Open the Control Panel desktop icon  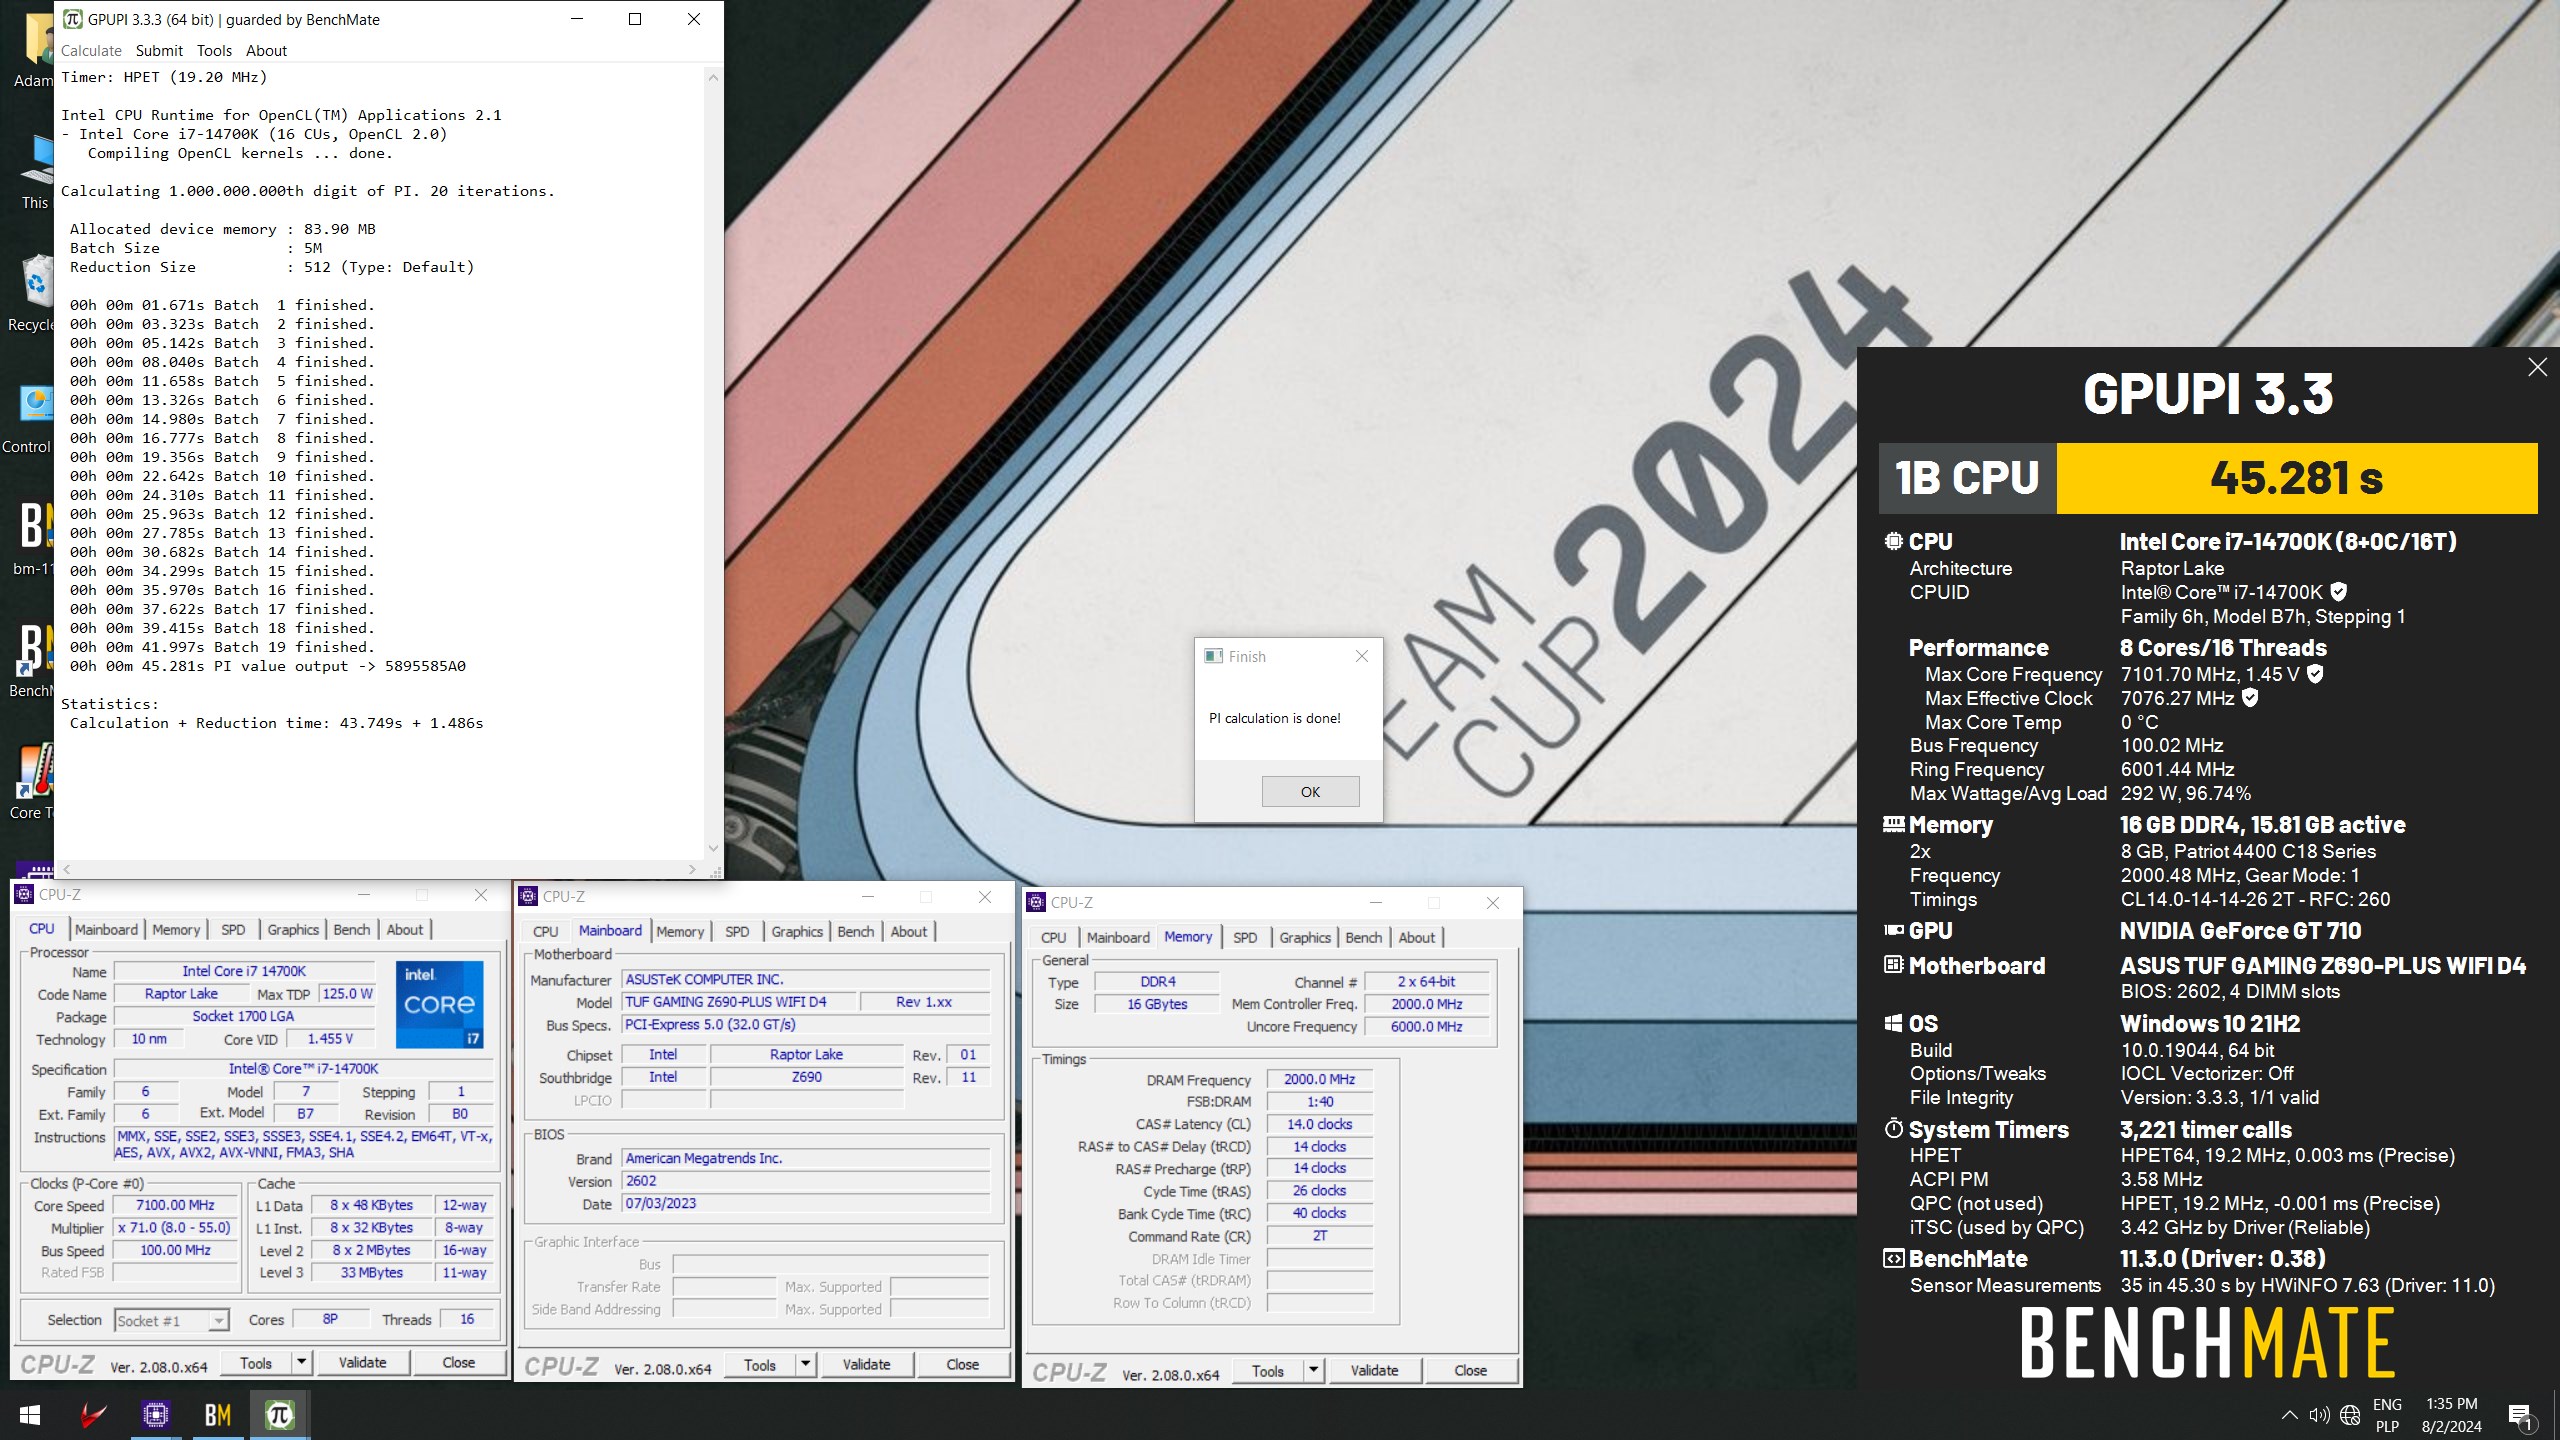[x=28, y=417]
